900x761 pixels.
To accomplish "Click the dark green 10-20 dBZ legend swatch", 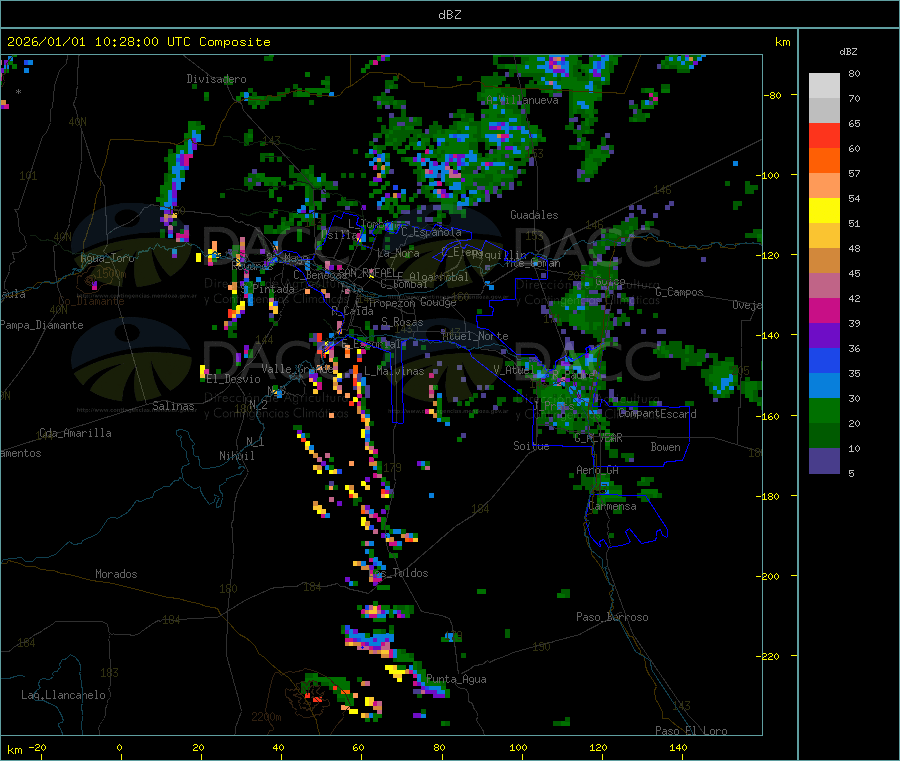I will pyautogui.click(x=824, y=436).
